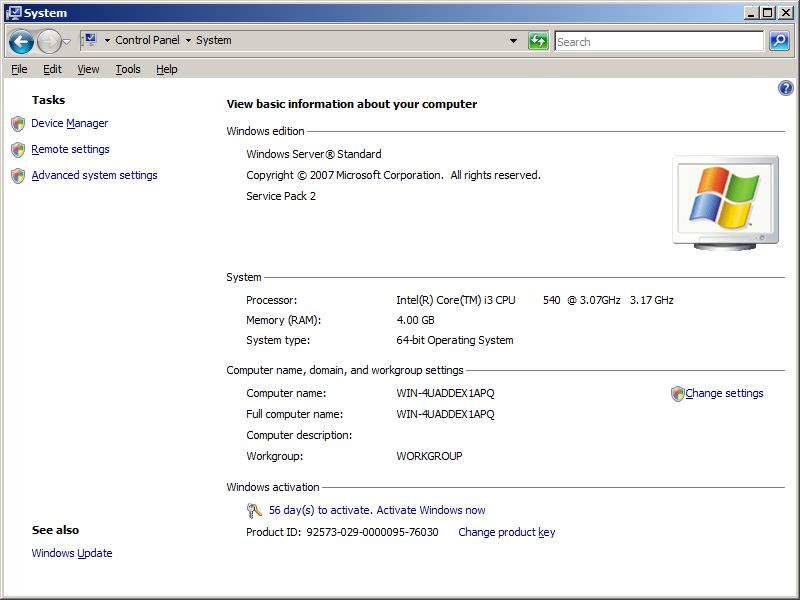This screenshot has height=600, width=800.
Task: Click the keys icon in Windows activation
Action: click(254, 510)
